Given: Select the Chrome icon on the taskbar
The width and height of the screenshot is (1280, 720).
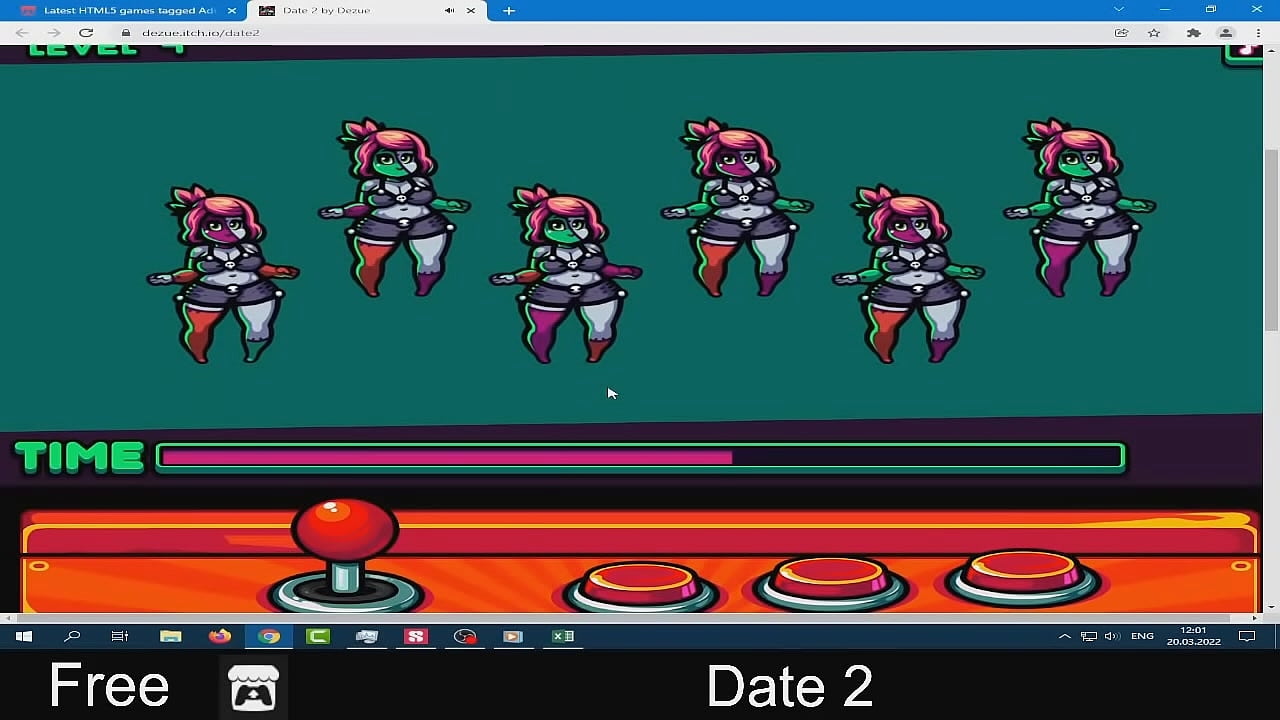Looking at the screenshot, I should point(267,636).
